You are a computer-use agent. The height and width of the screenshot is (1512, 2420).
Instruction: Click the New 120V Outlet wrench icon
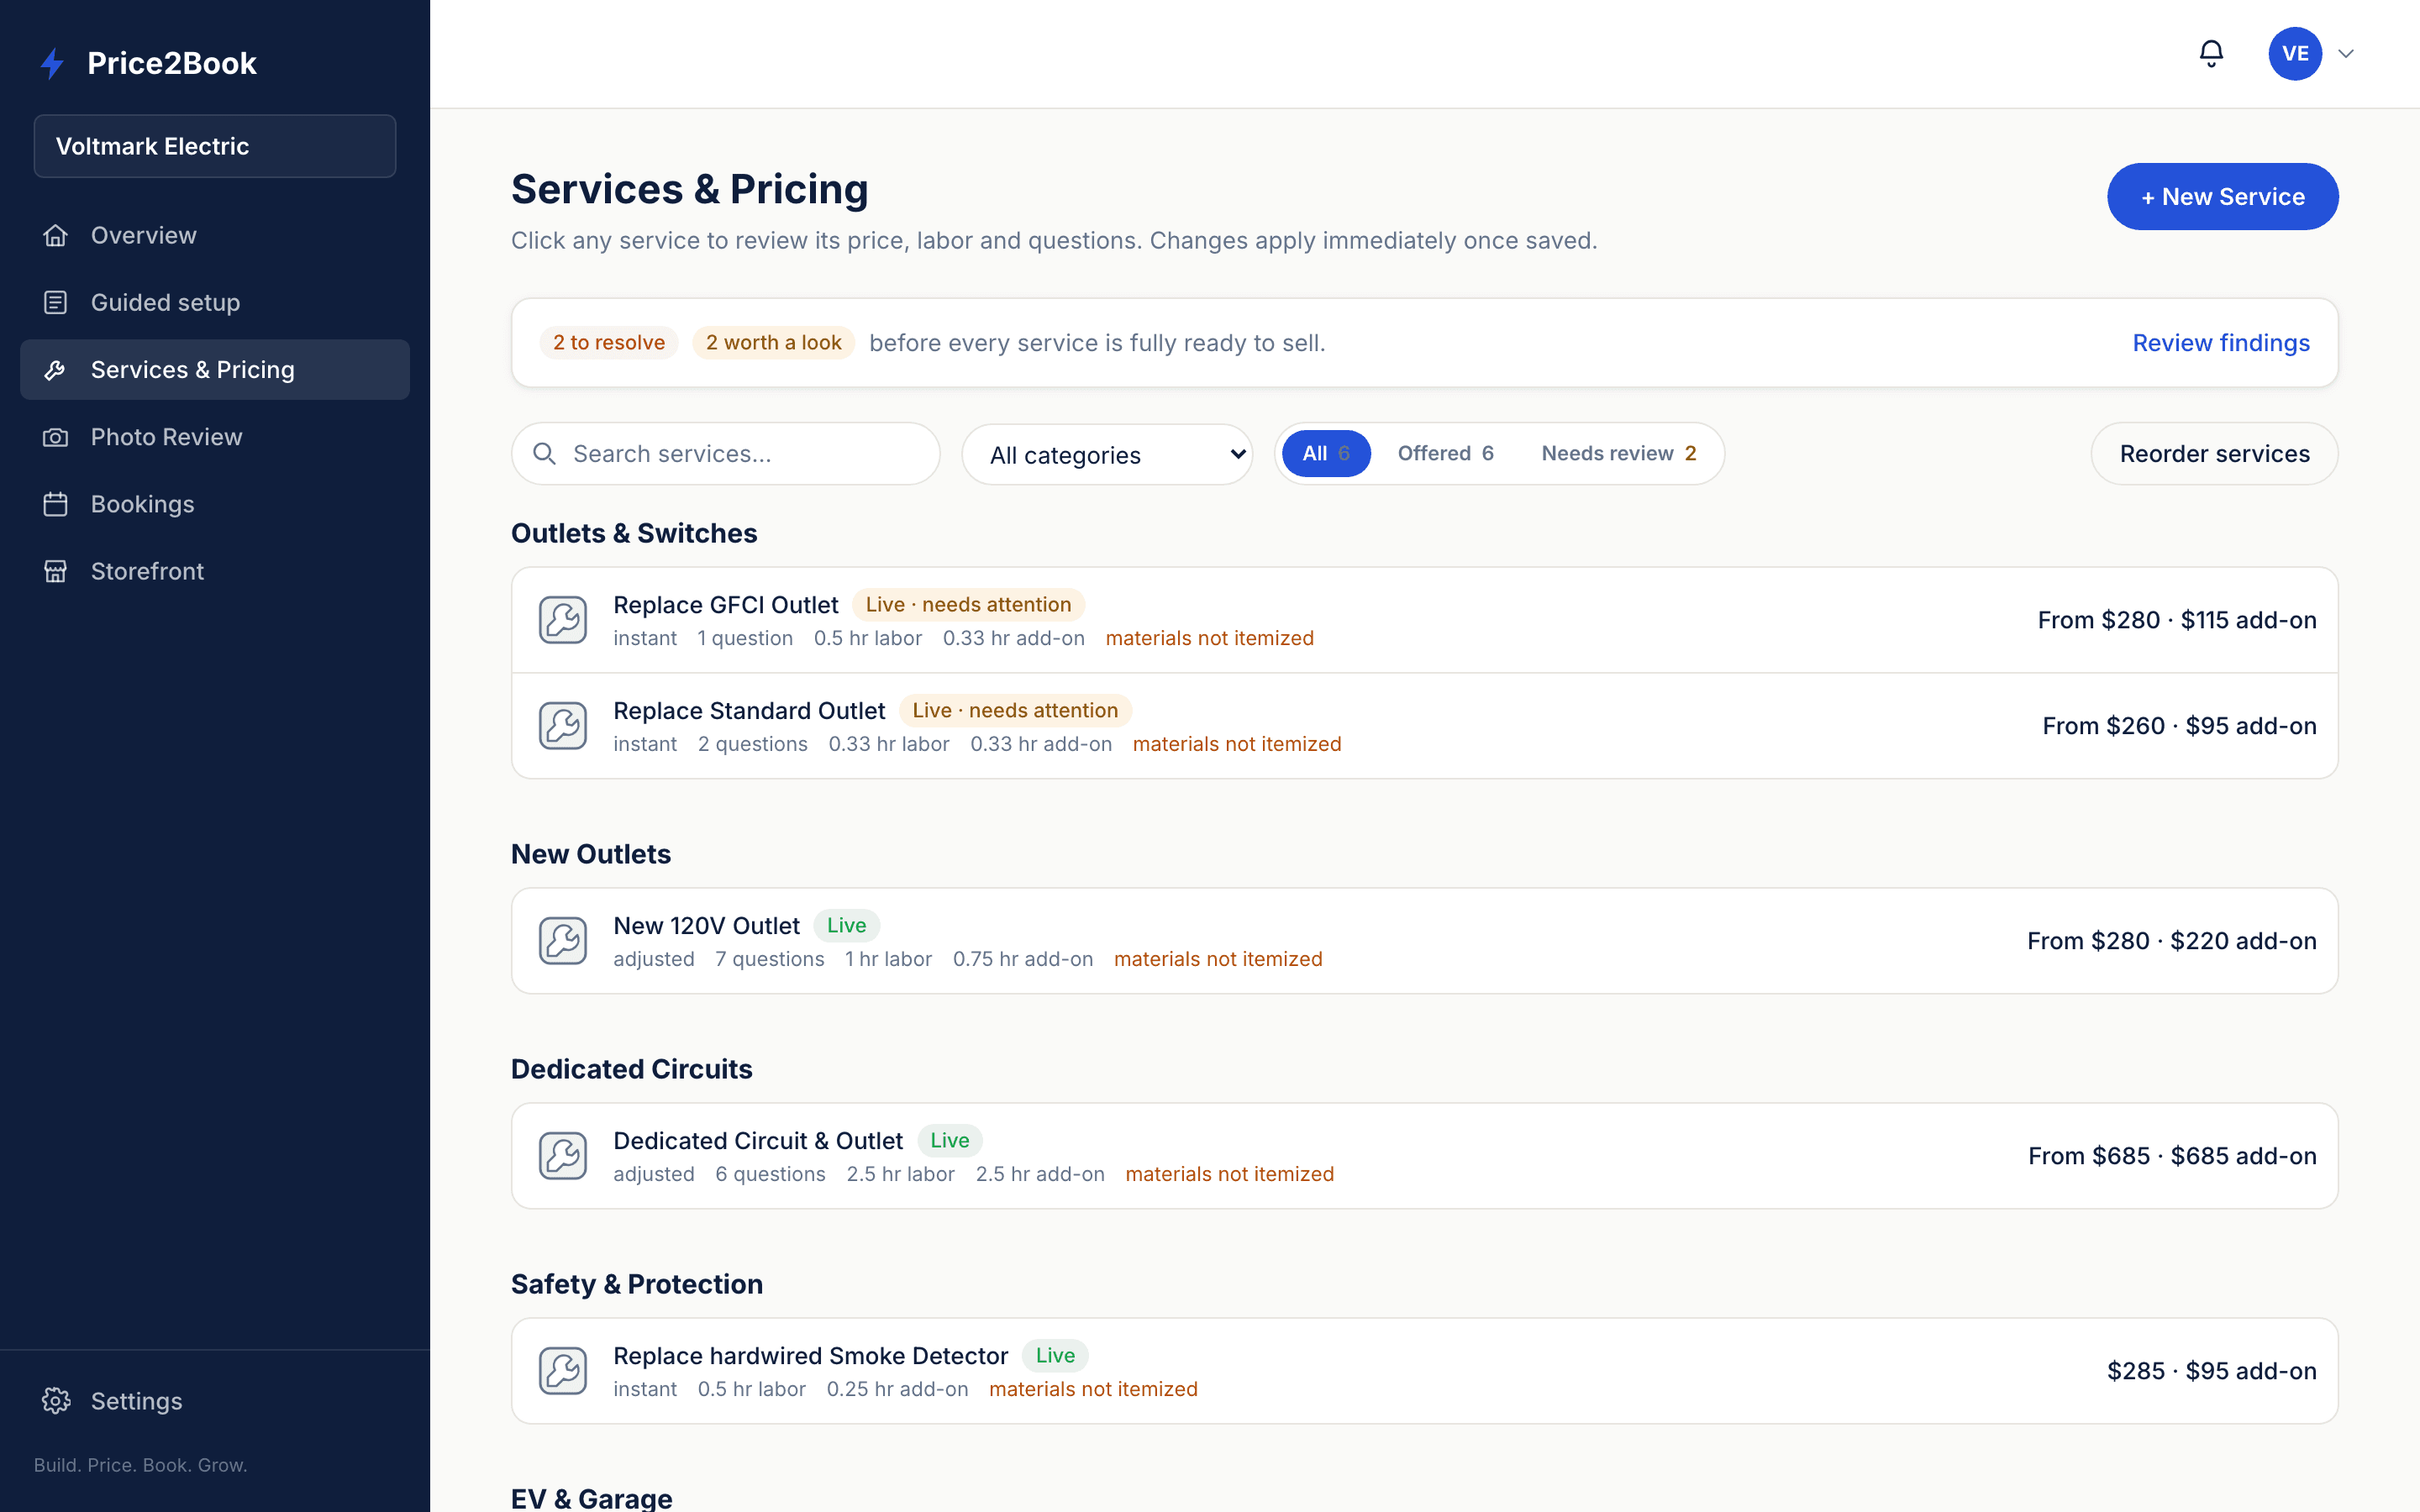pos(563,941)
